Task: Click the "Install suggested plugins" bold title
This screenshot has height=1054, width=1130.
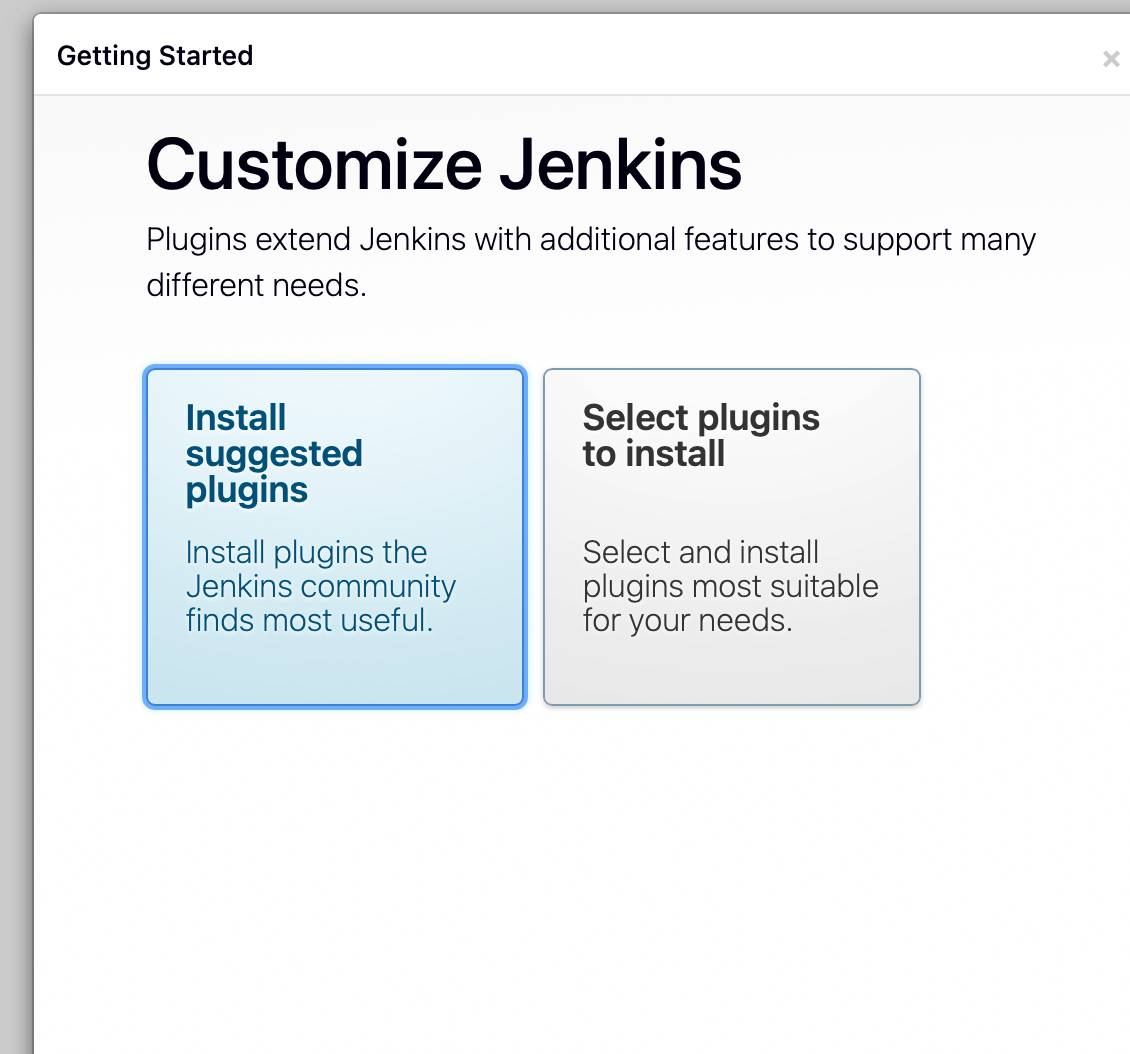Action: point(273,454)
